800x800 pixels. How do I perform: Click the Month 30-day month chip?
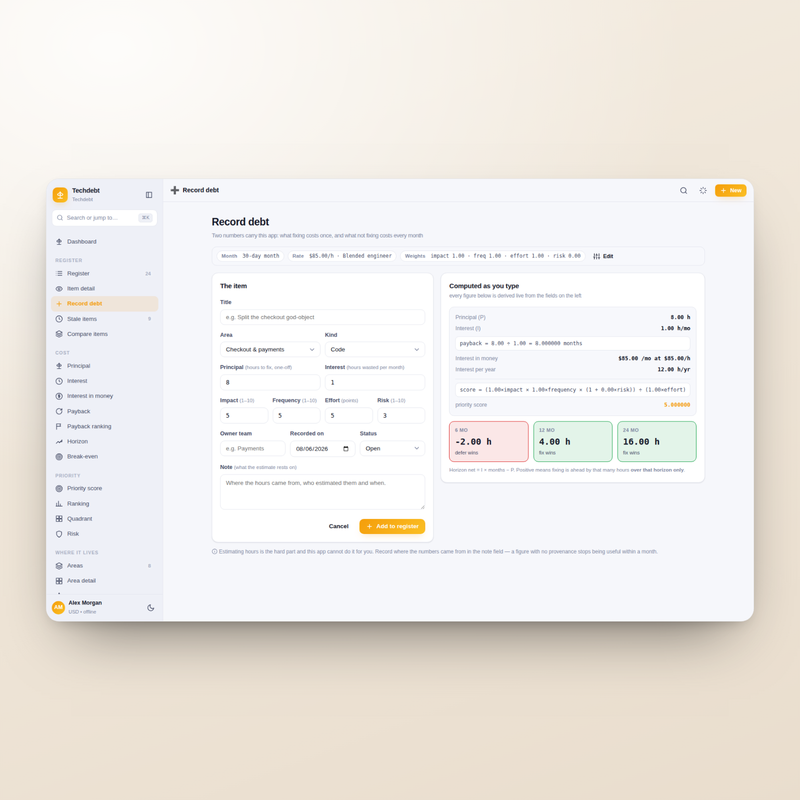click(x=251, y=256)
